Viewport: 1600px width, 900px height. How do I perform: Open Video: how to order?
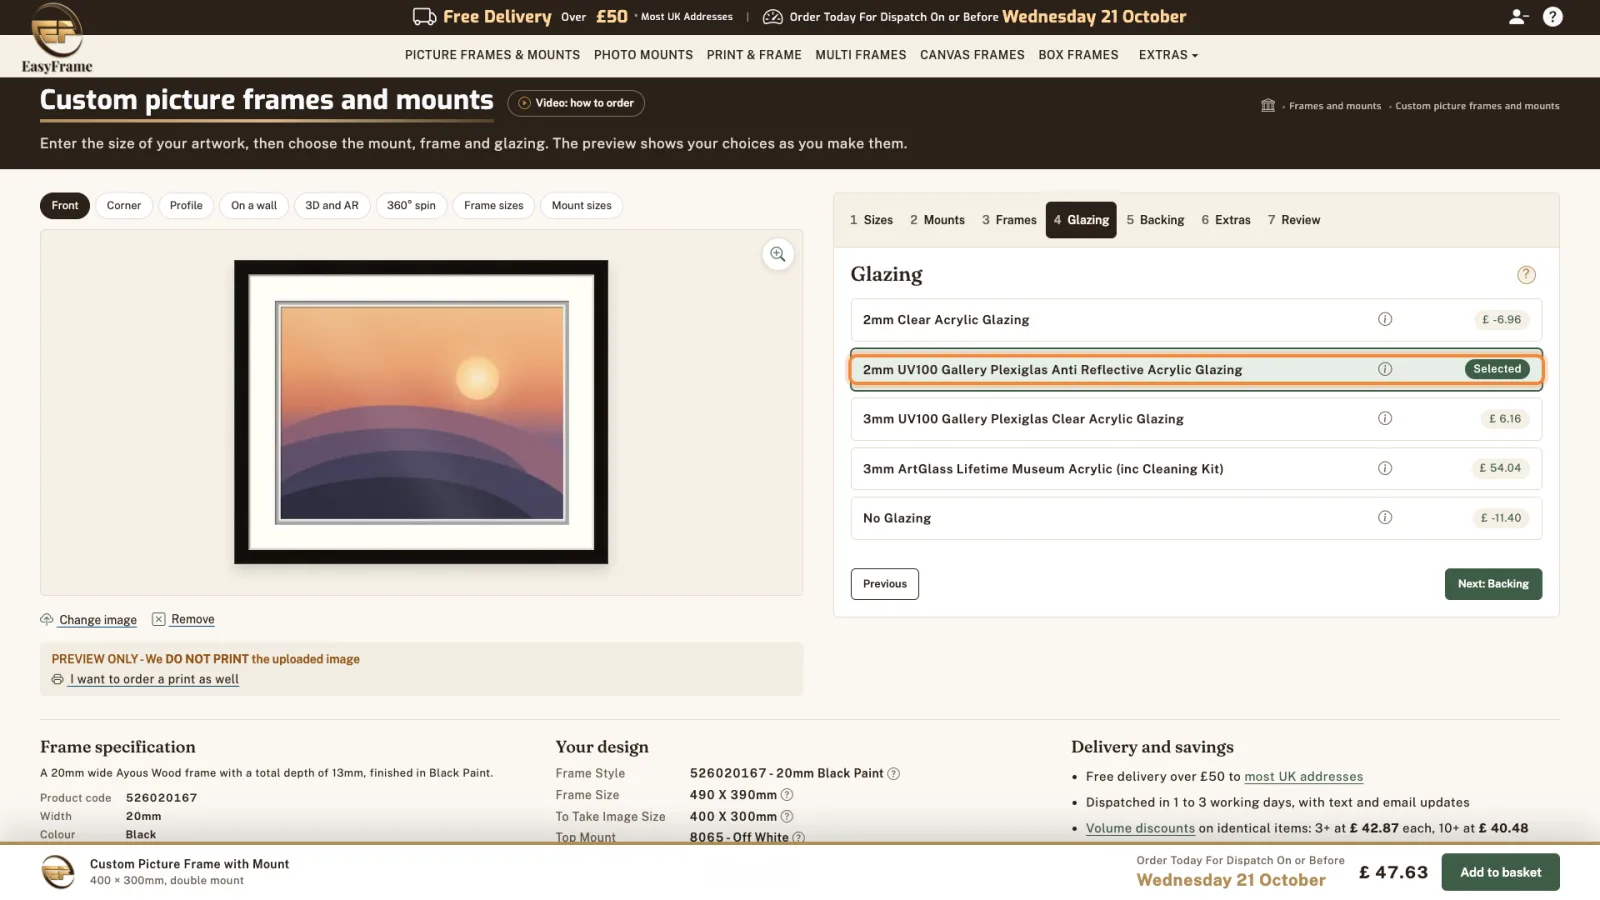tap(576, 103)
